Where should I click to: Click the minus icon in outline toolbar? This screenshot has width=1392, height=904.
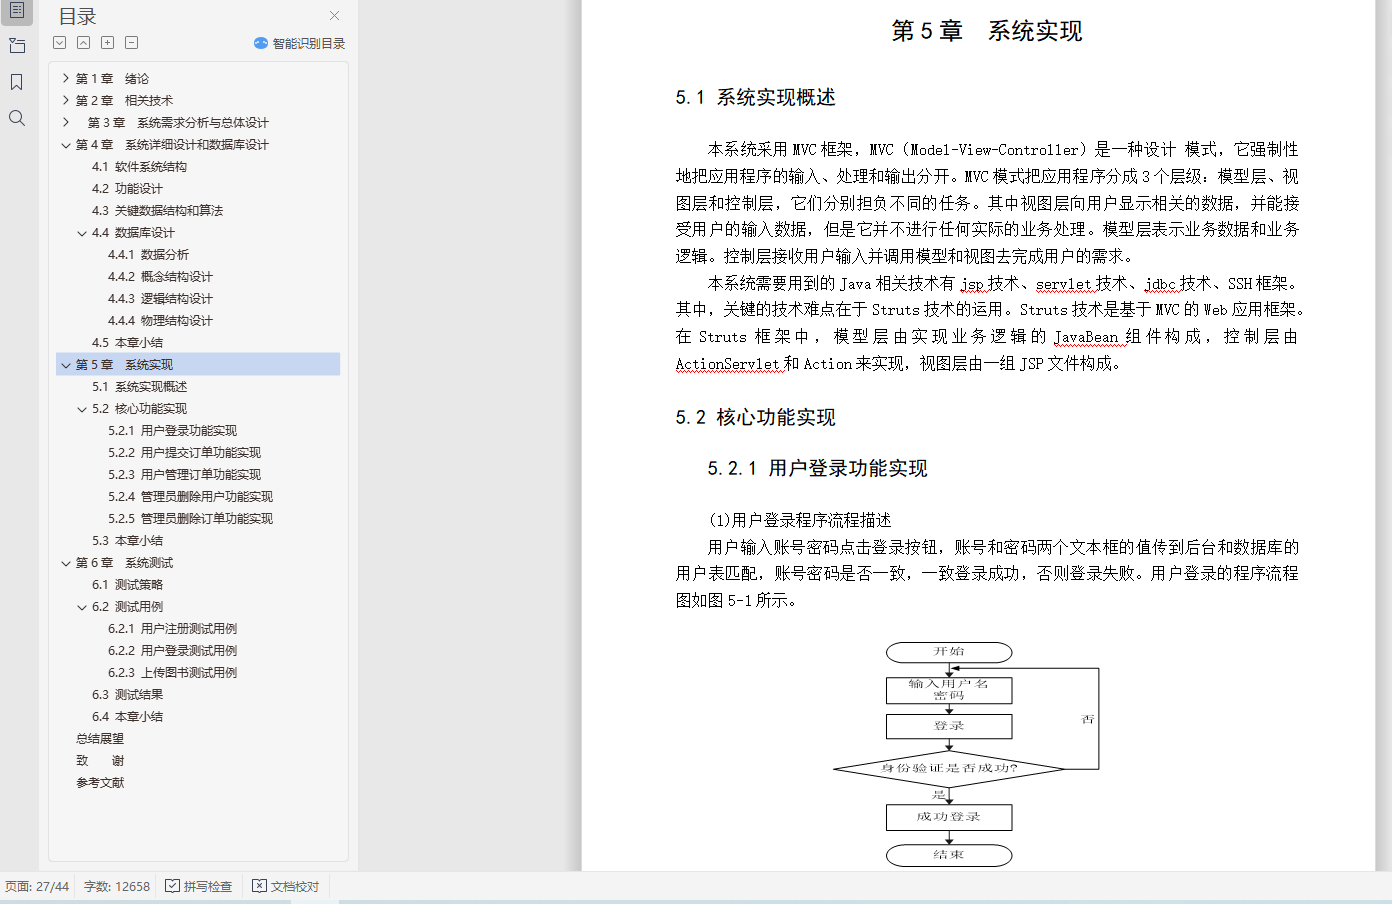[132, 43]
